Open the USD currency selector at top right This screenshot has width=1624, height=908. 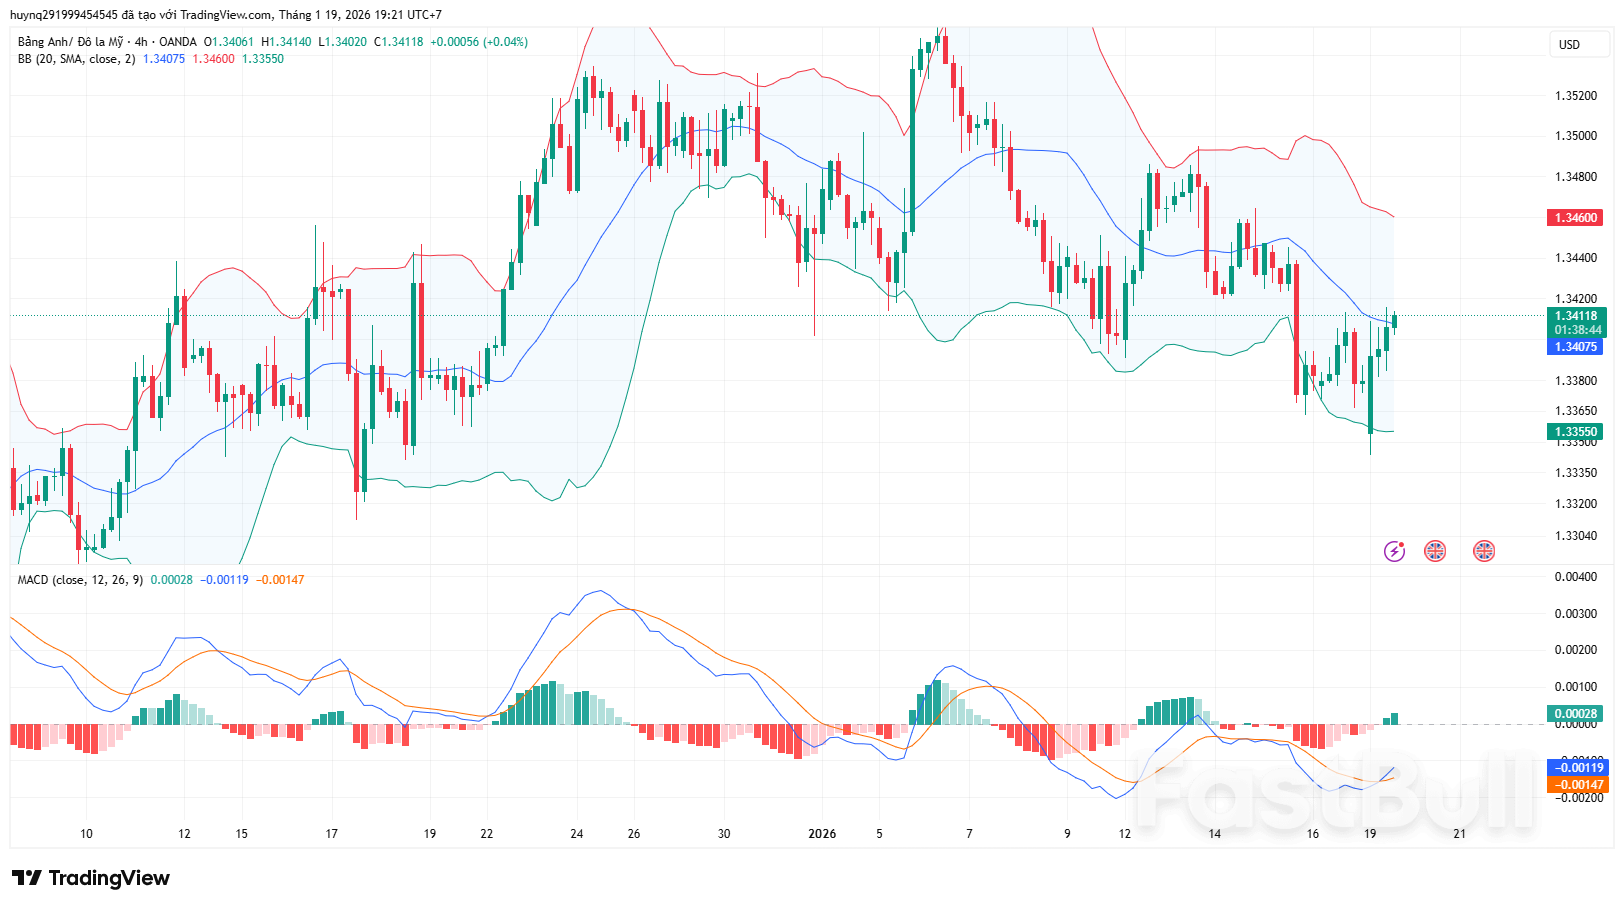click(1578, 44)
